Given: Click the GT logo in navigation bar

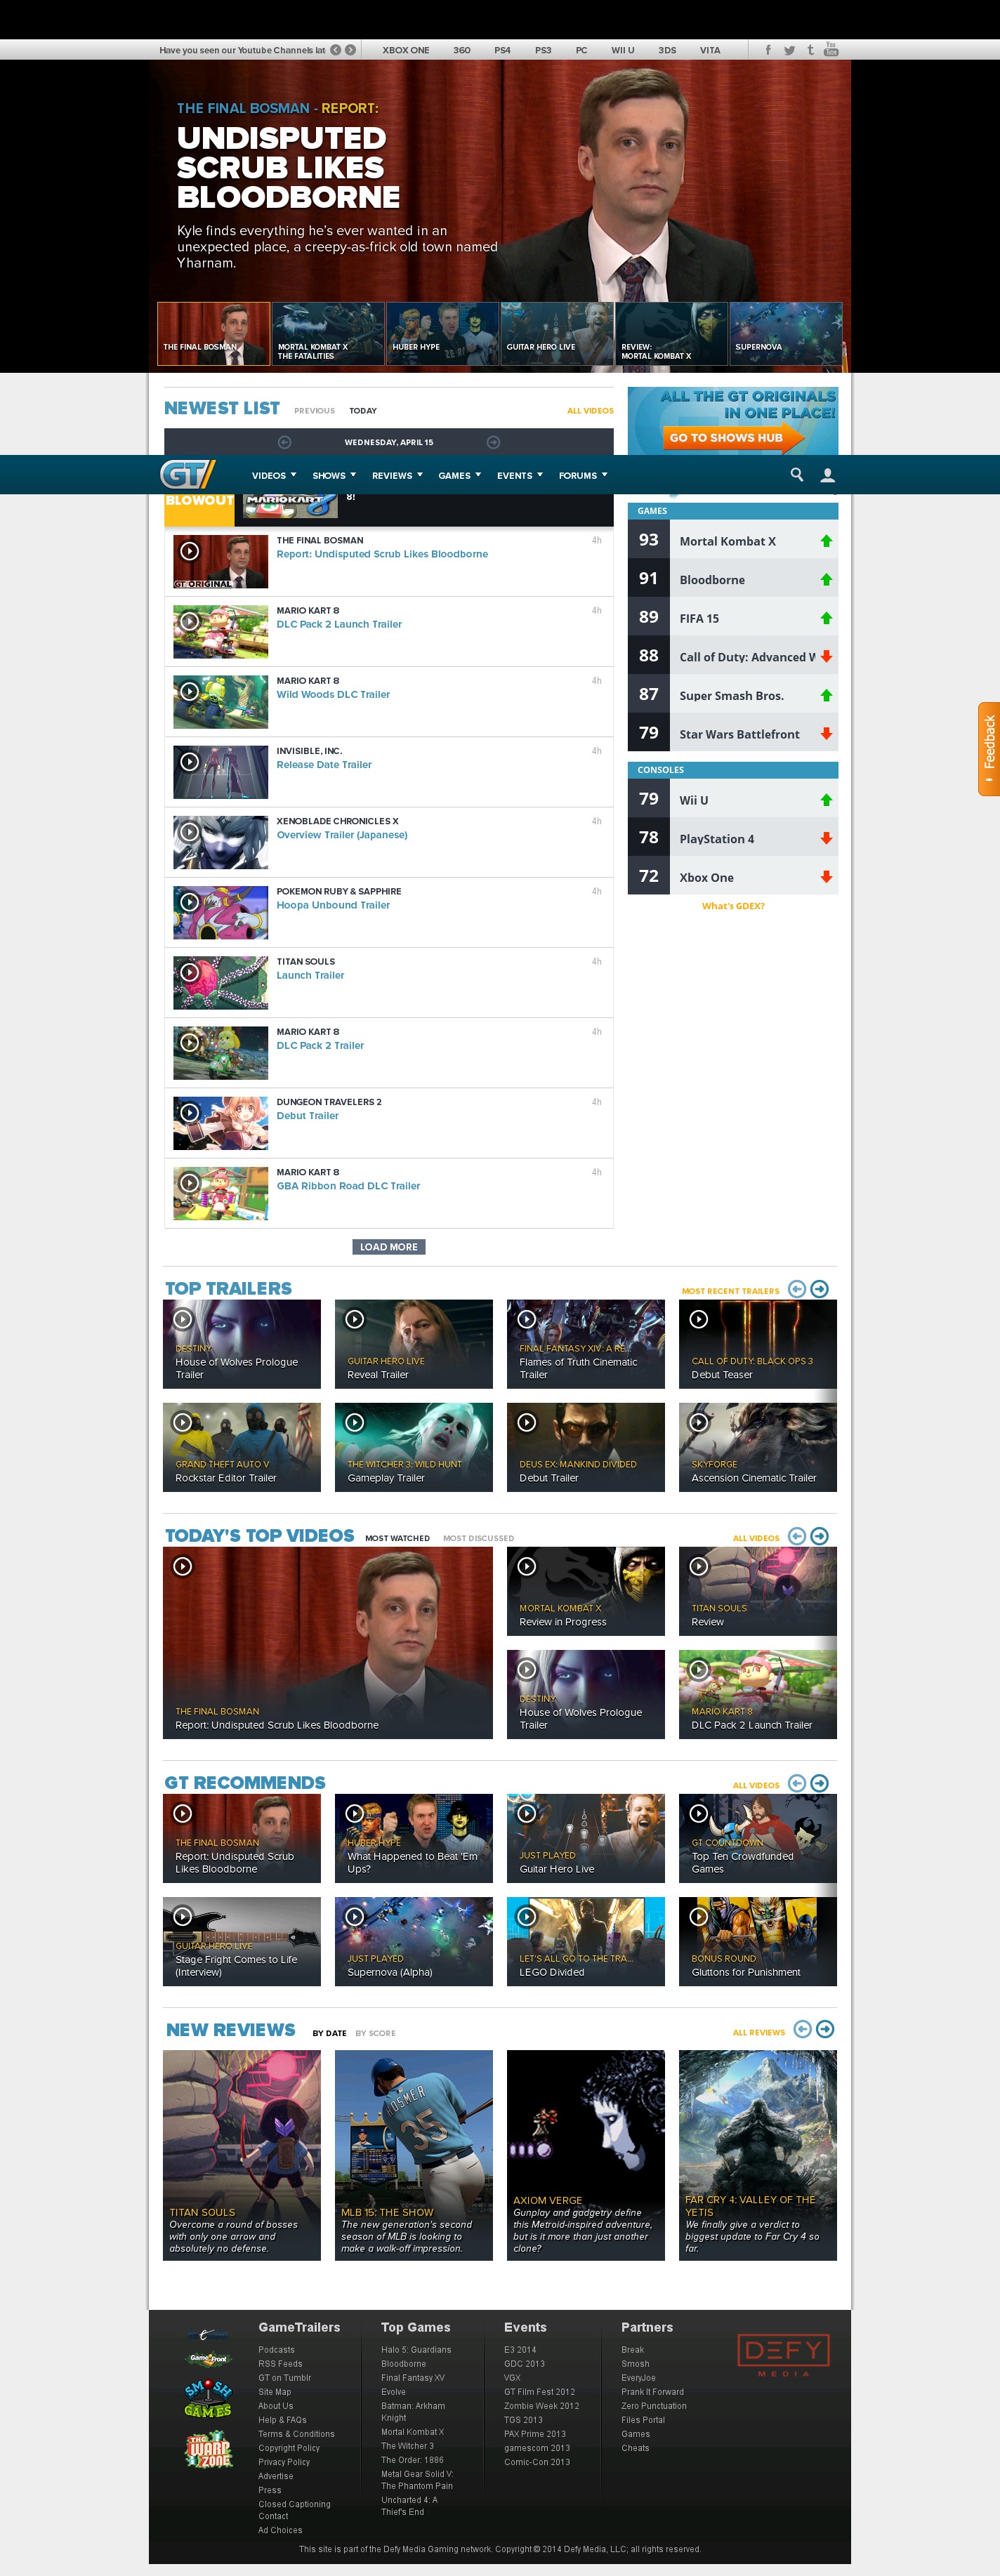Looking at the screenshot, I should 187,474.
